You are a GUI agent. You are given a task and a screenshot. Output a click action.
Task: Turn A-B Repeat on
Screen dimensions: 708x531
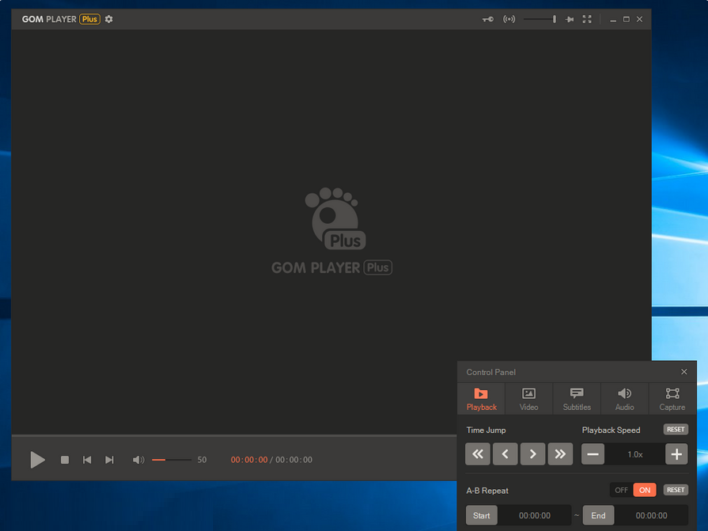coord(644,490)
